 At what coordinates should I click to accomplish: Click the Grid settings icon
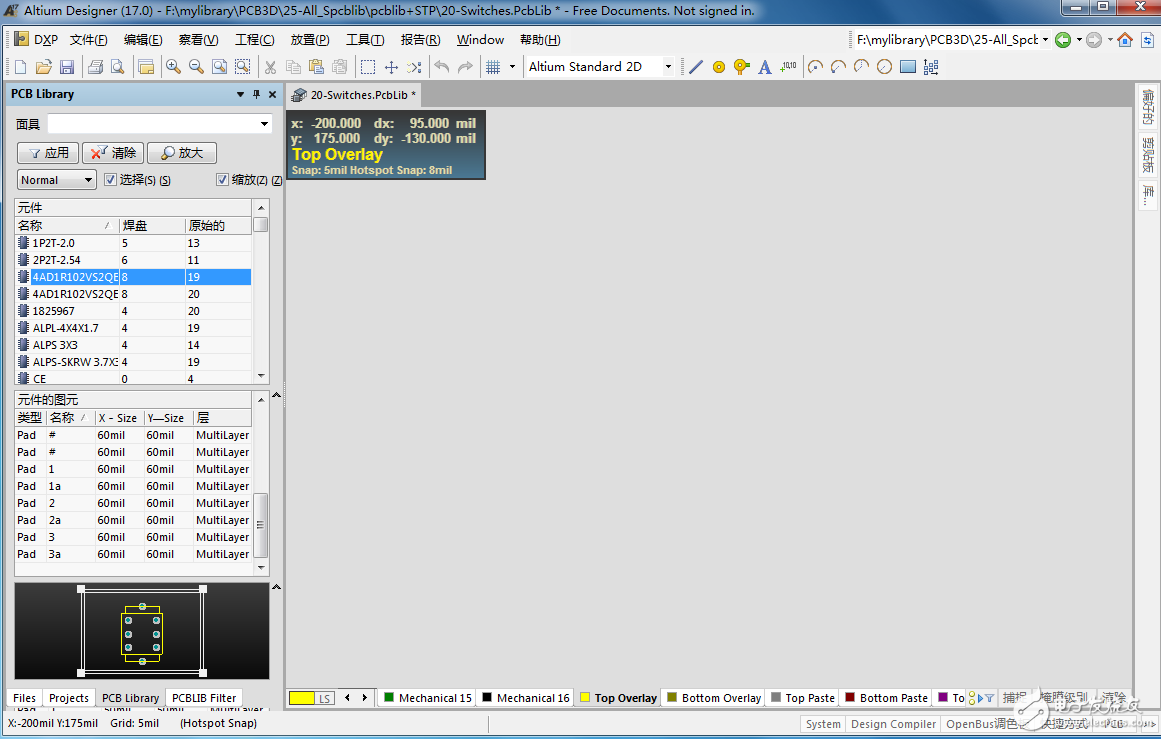[493, 67]
